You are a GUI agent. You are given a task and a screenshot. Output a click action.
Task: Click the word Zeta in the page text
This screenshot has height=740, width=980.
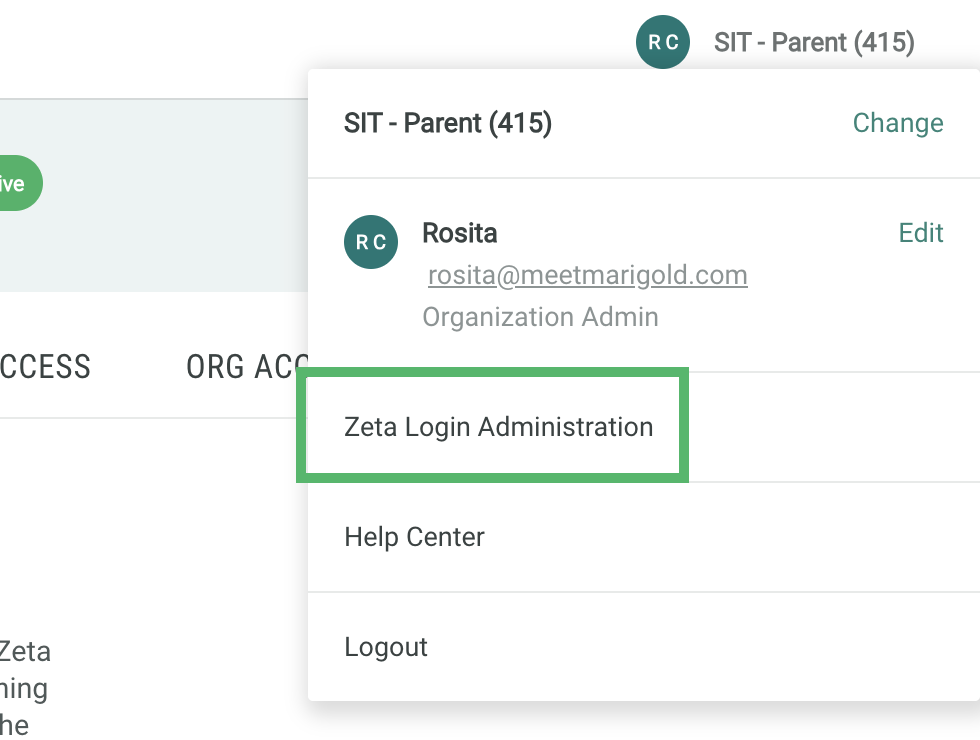25,651
